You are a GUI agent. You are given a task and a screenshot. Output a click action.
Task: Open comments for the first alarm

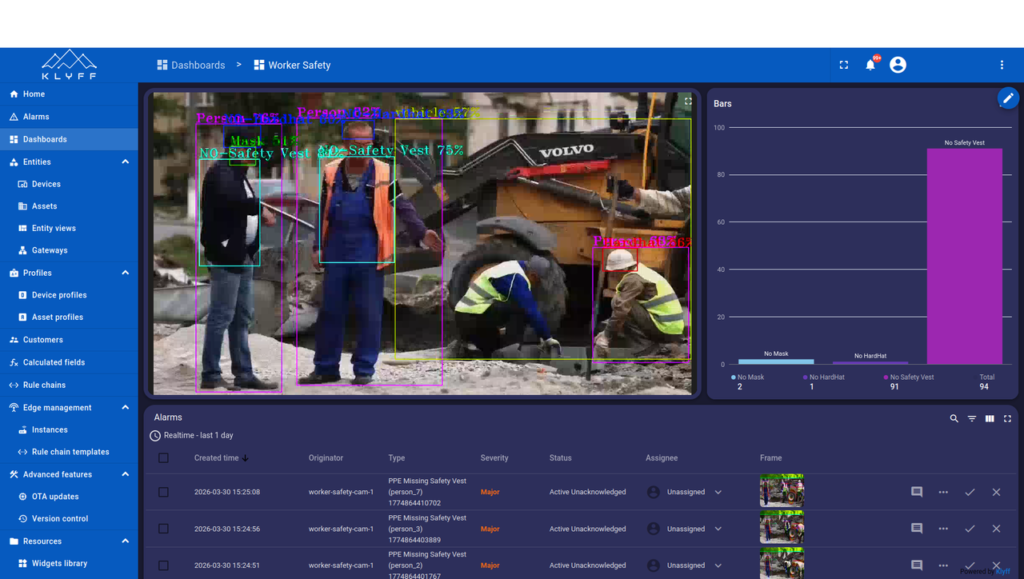[x=916, y=492]
